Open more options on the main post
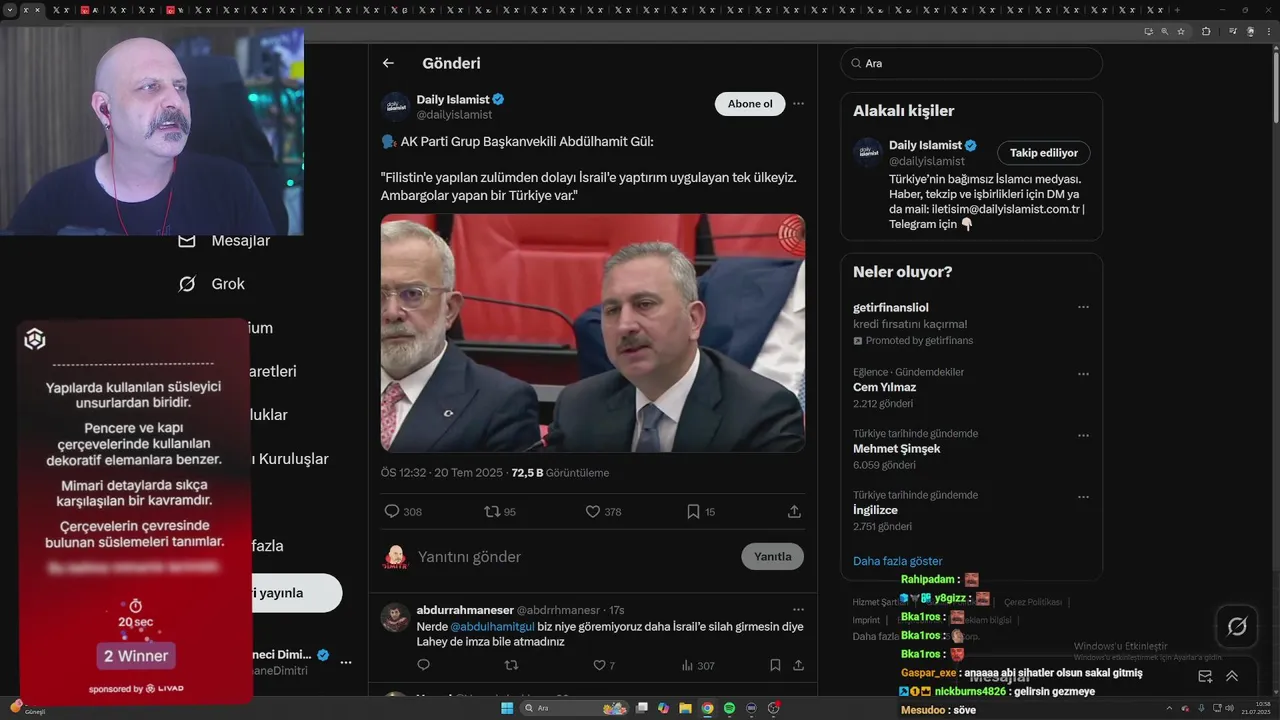1280x720 pixels. pos(798,103)
